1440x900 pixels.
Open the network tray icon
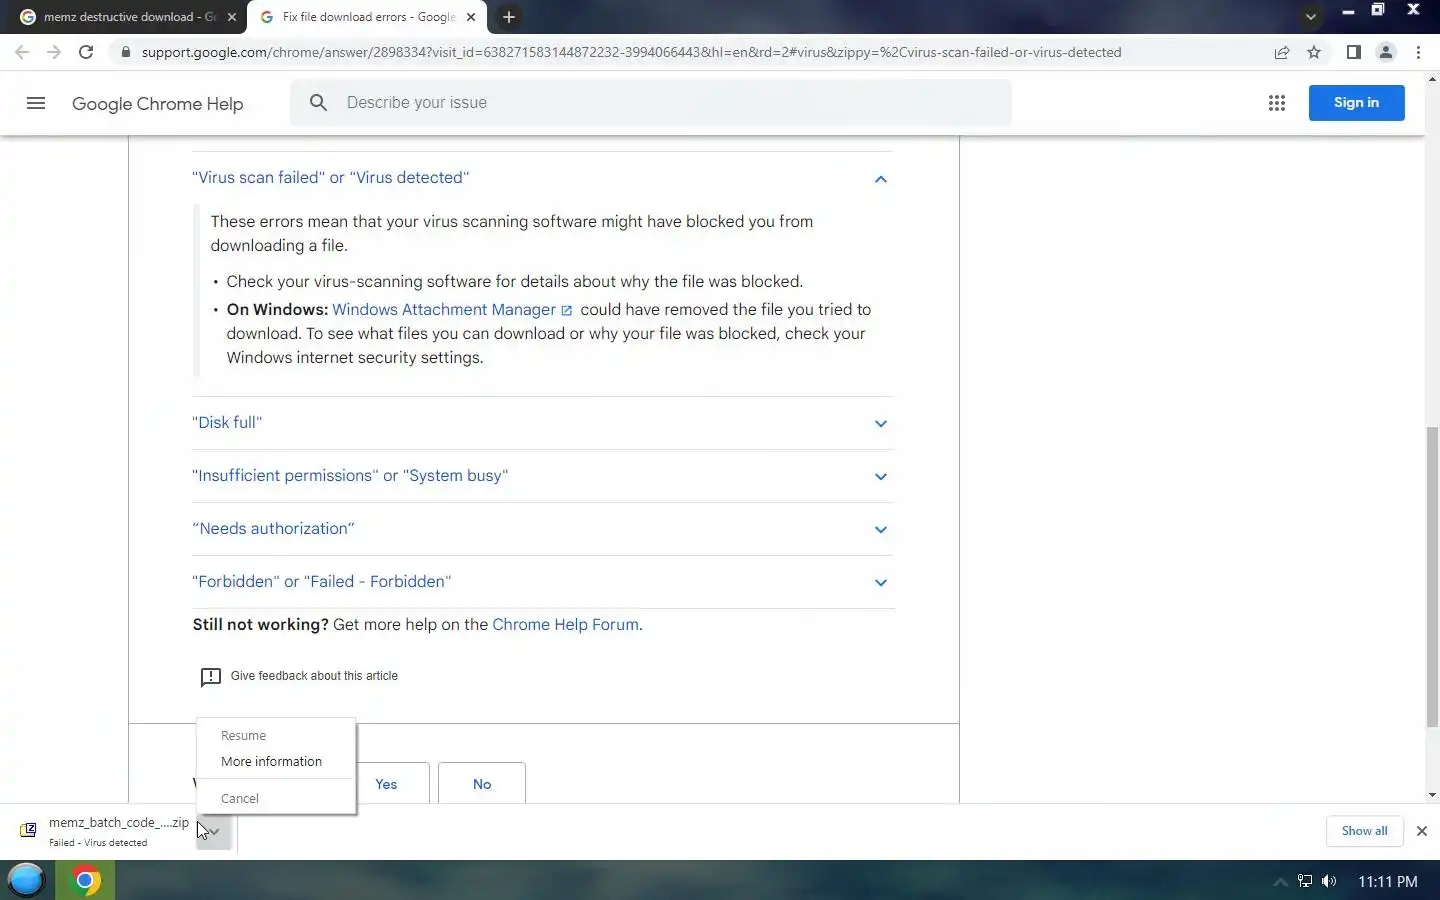tap(1305, 881)
